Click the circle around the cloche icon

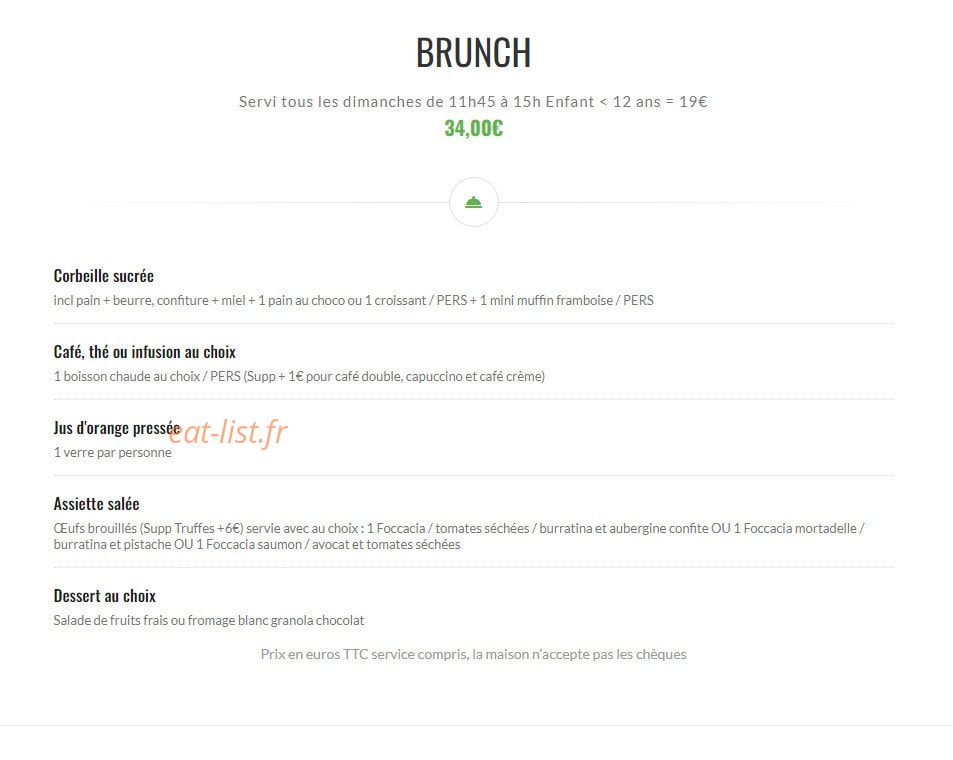pyautogui.click(x=473, y=202)
